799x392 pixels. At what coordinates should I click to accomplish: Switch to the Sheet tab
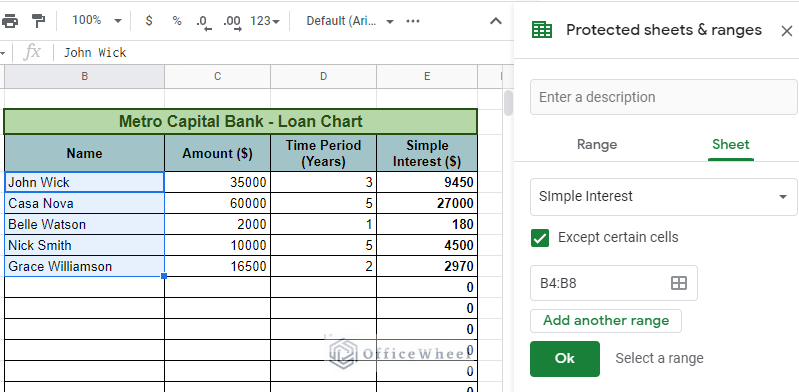click(731, 145)
